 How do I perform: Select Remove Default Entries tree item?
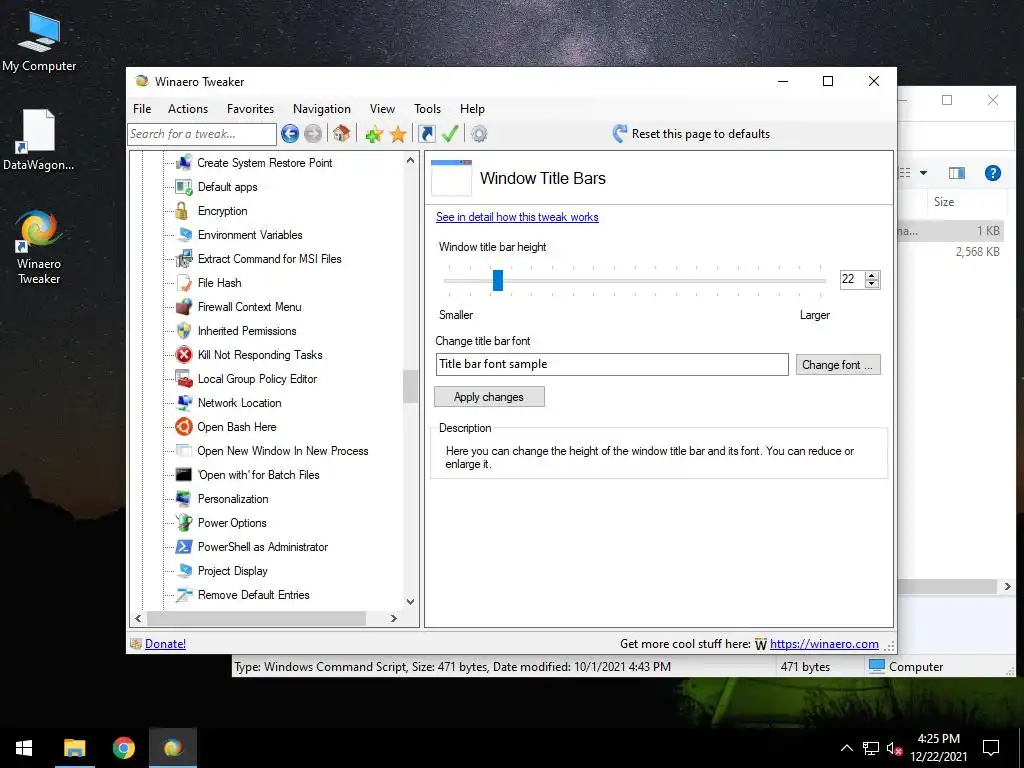coord(253,595)
